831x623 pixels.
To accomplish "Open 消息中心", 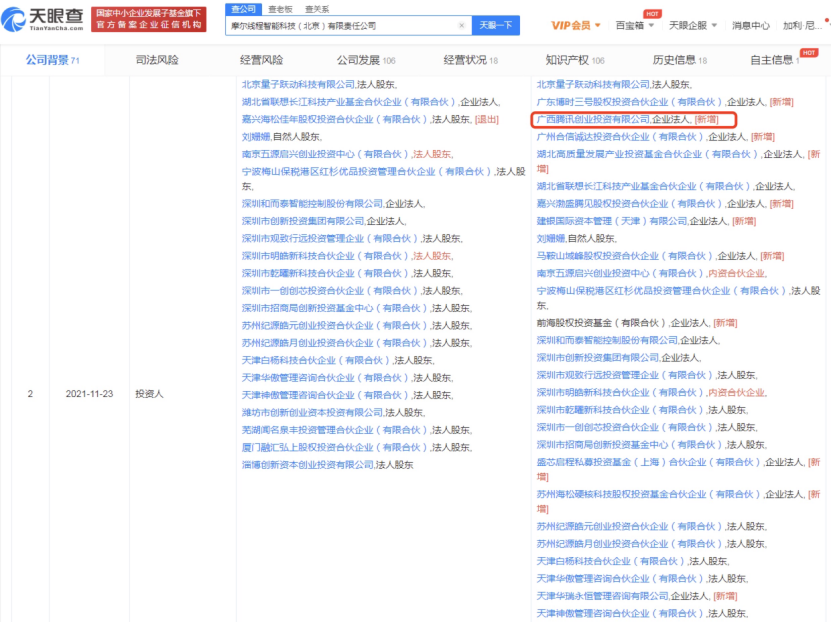I will coord(750,25).
